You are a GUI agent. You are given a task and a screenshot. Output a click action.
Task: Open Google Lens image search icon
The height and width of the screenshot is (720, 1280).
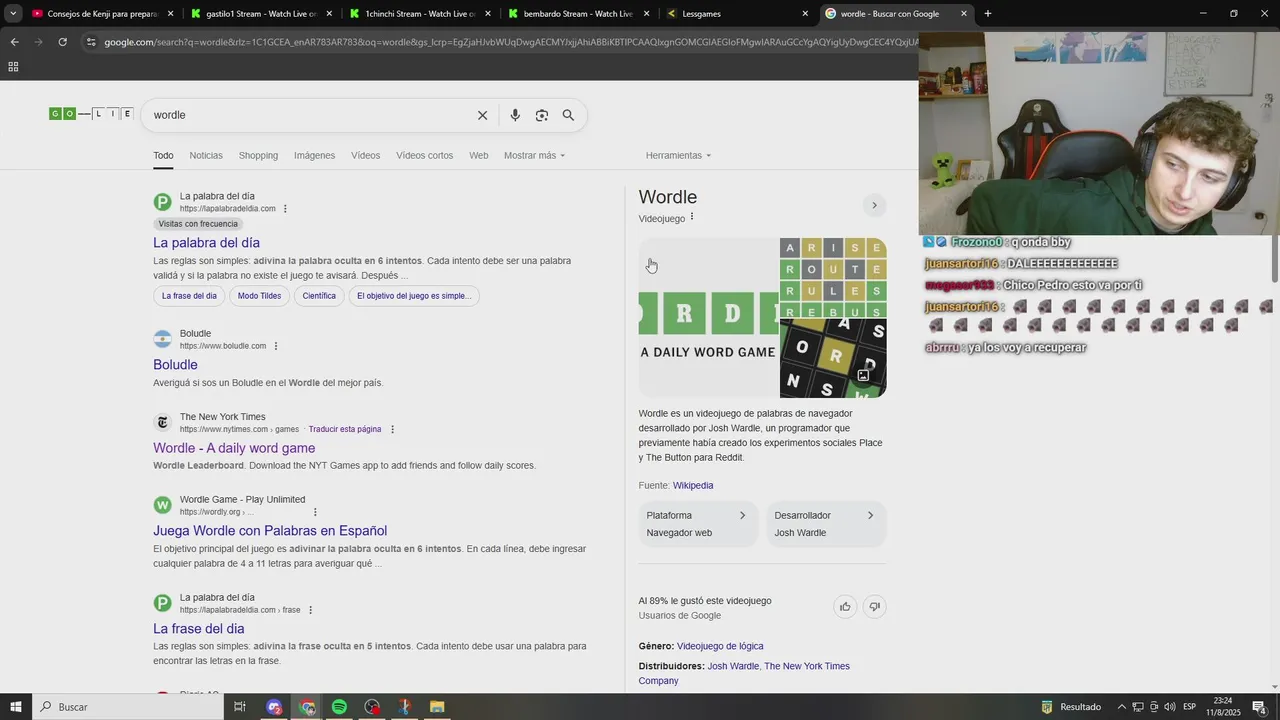tap(542, 115)
